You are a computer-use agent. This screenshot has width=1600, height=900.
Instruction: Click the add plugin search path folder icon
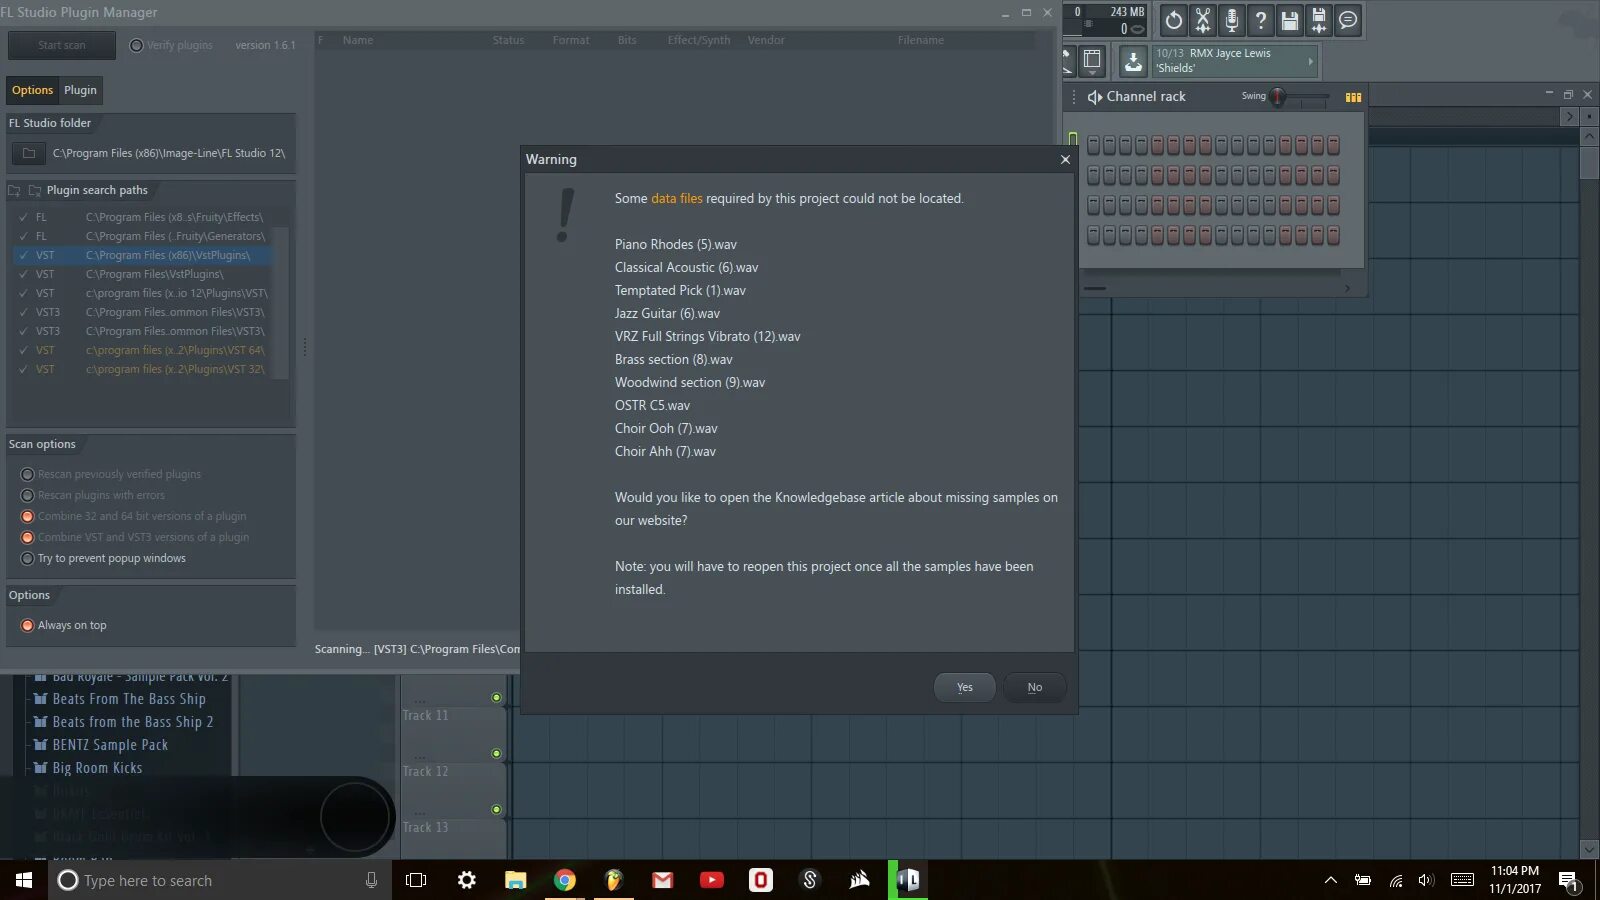(15, 190)
